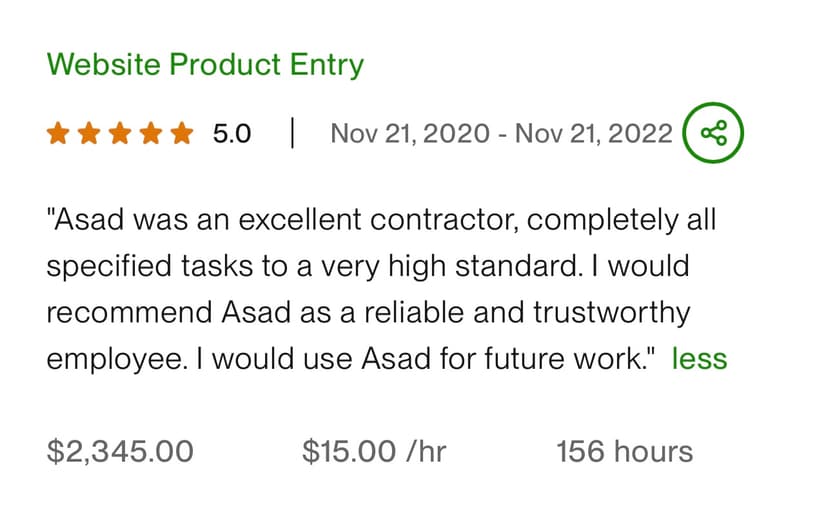828x512 pixels.
Task: Click the line "recommend Asad as a reliable"
Action: (368, 312)
